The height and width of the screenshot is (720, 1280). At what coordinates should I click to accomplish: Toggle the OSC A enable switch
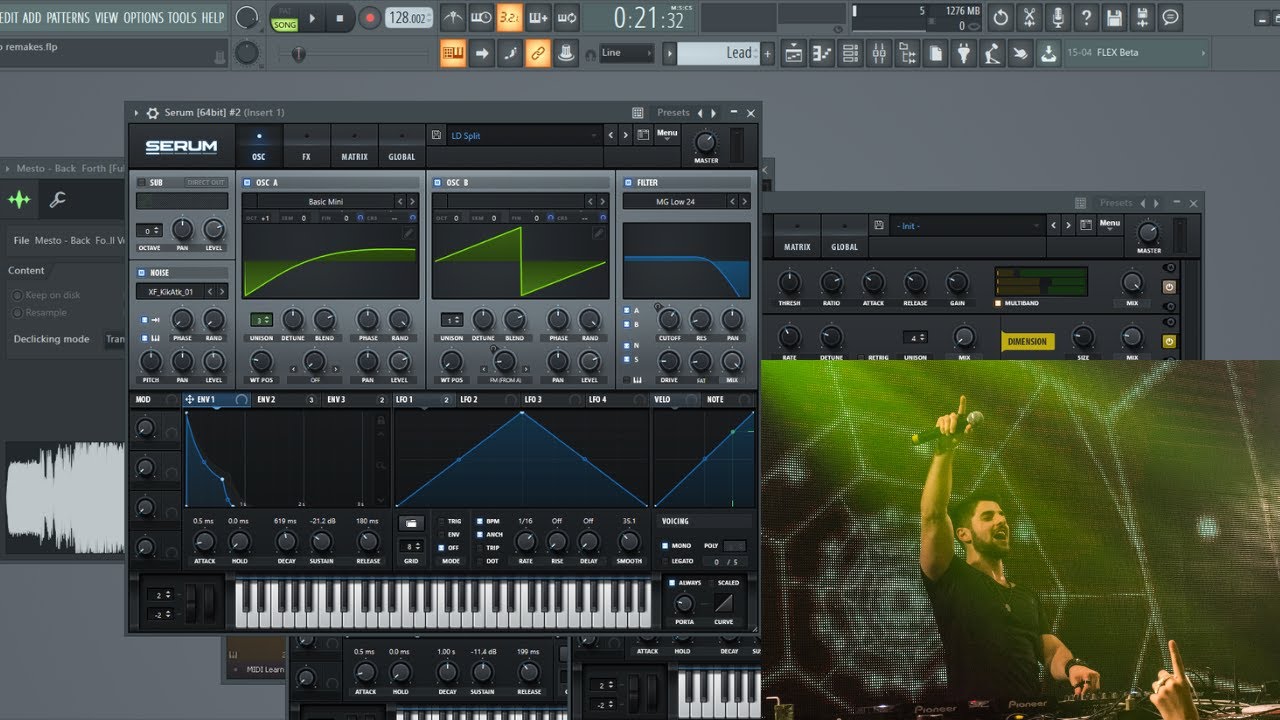pos(247,183)
